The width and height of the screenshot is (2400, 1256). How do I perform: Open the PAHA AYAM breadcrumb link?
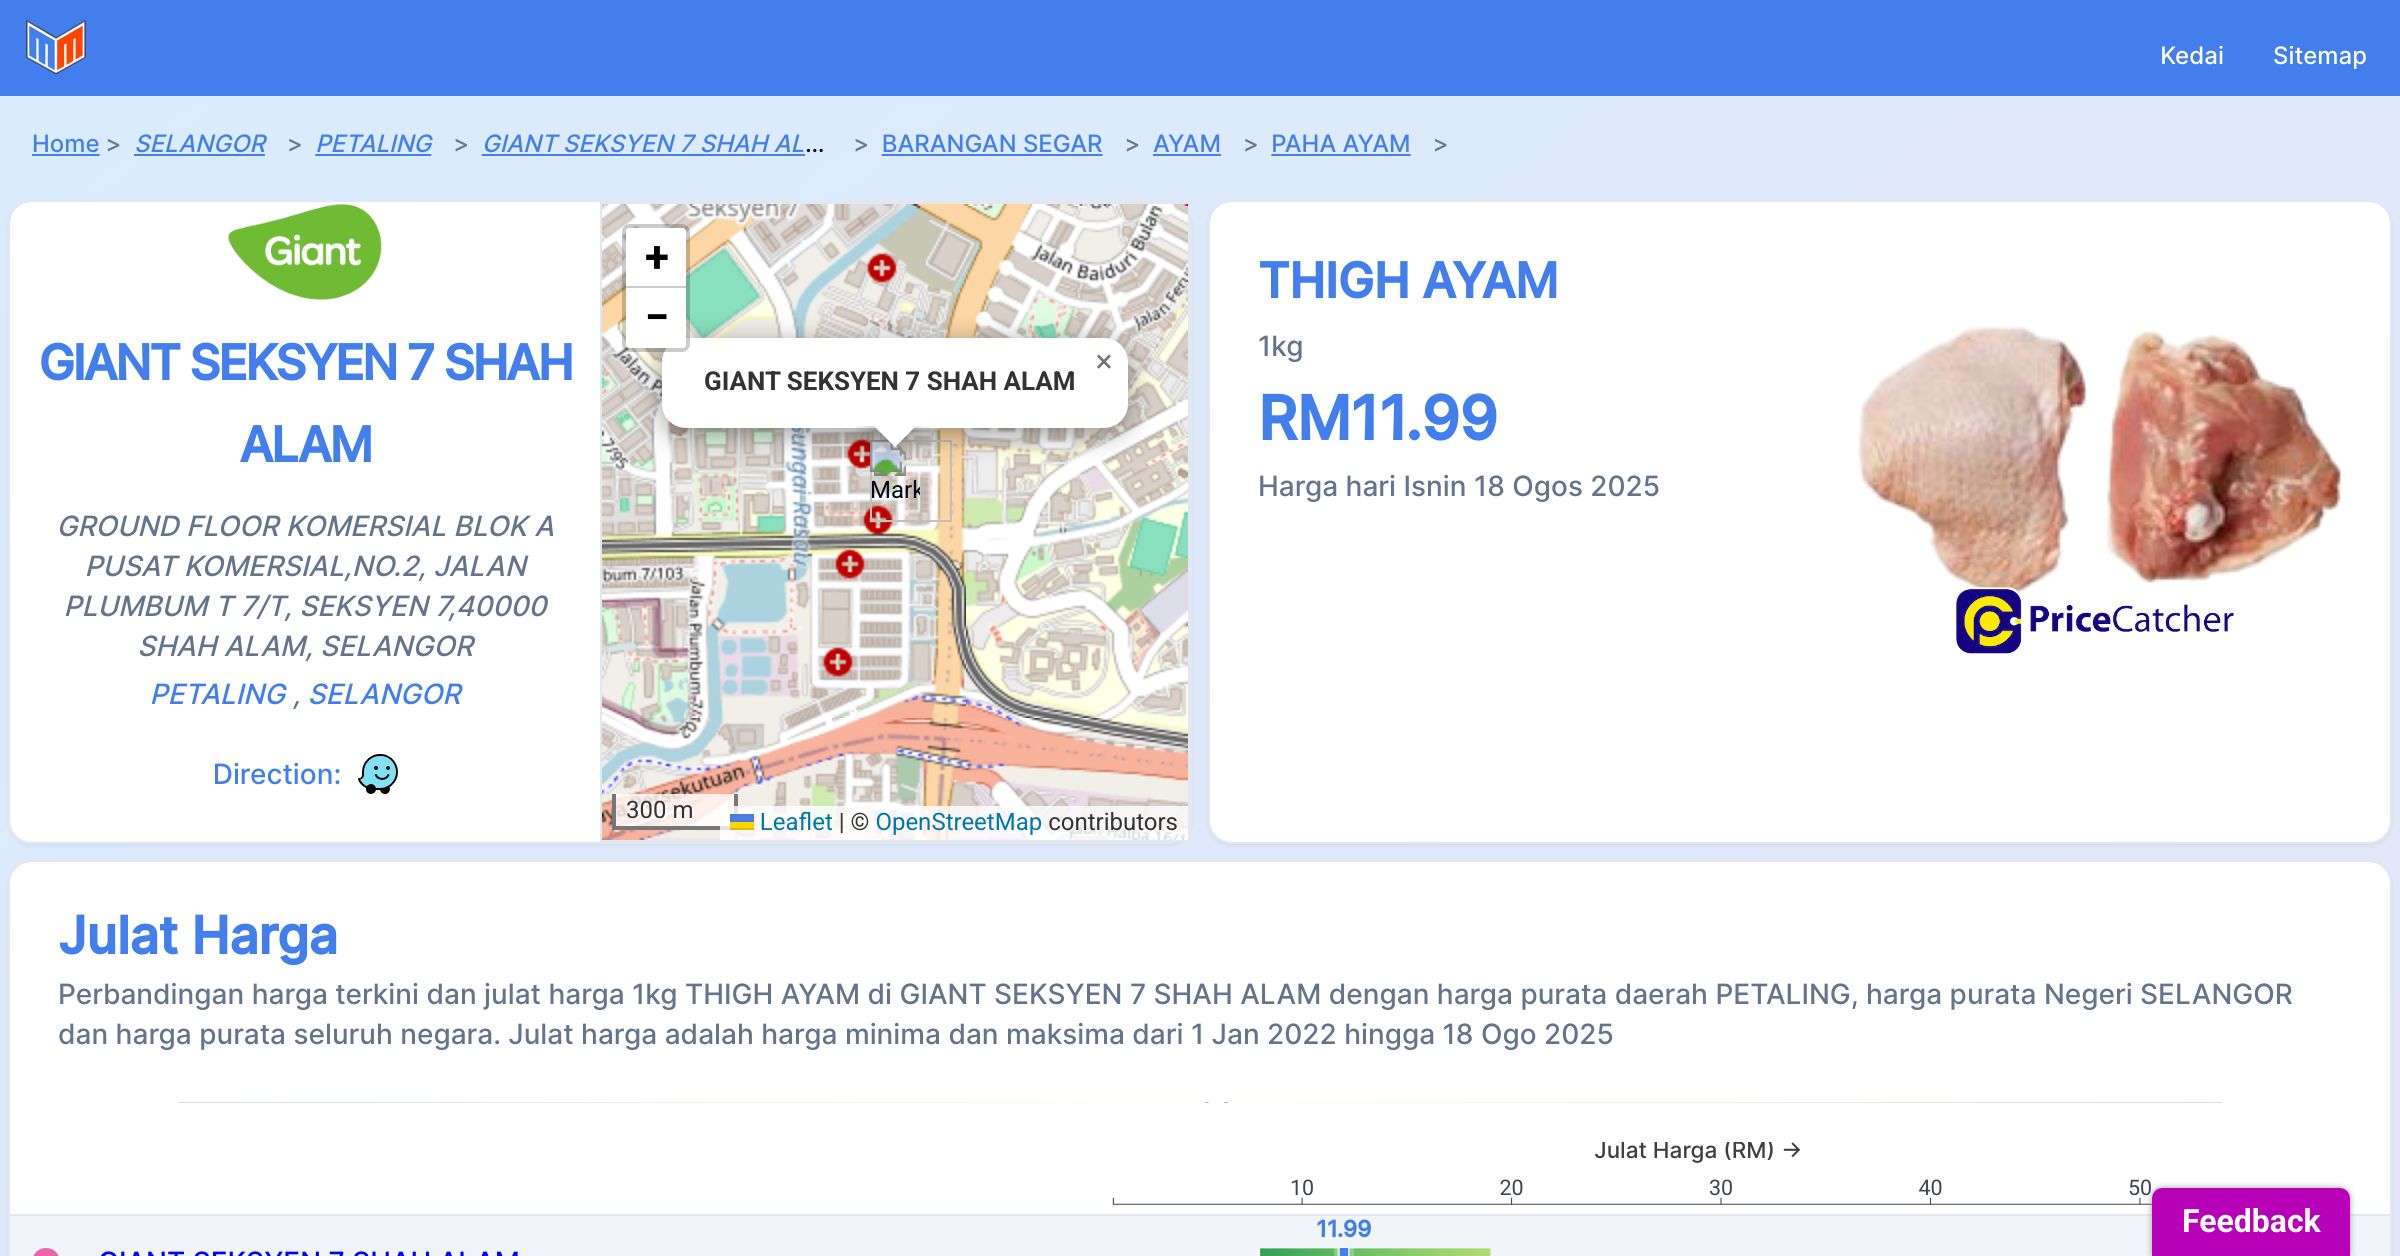point(1340,143)
